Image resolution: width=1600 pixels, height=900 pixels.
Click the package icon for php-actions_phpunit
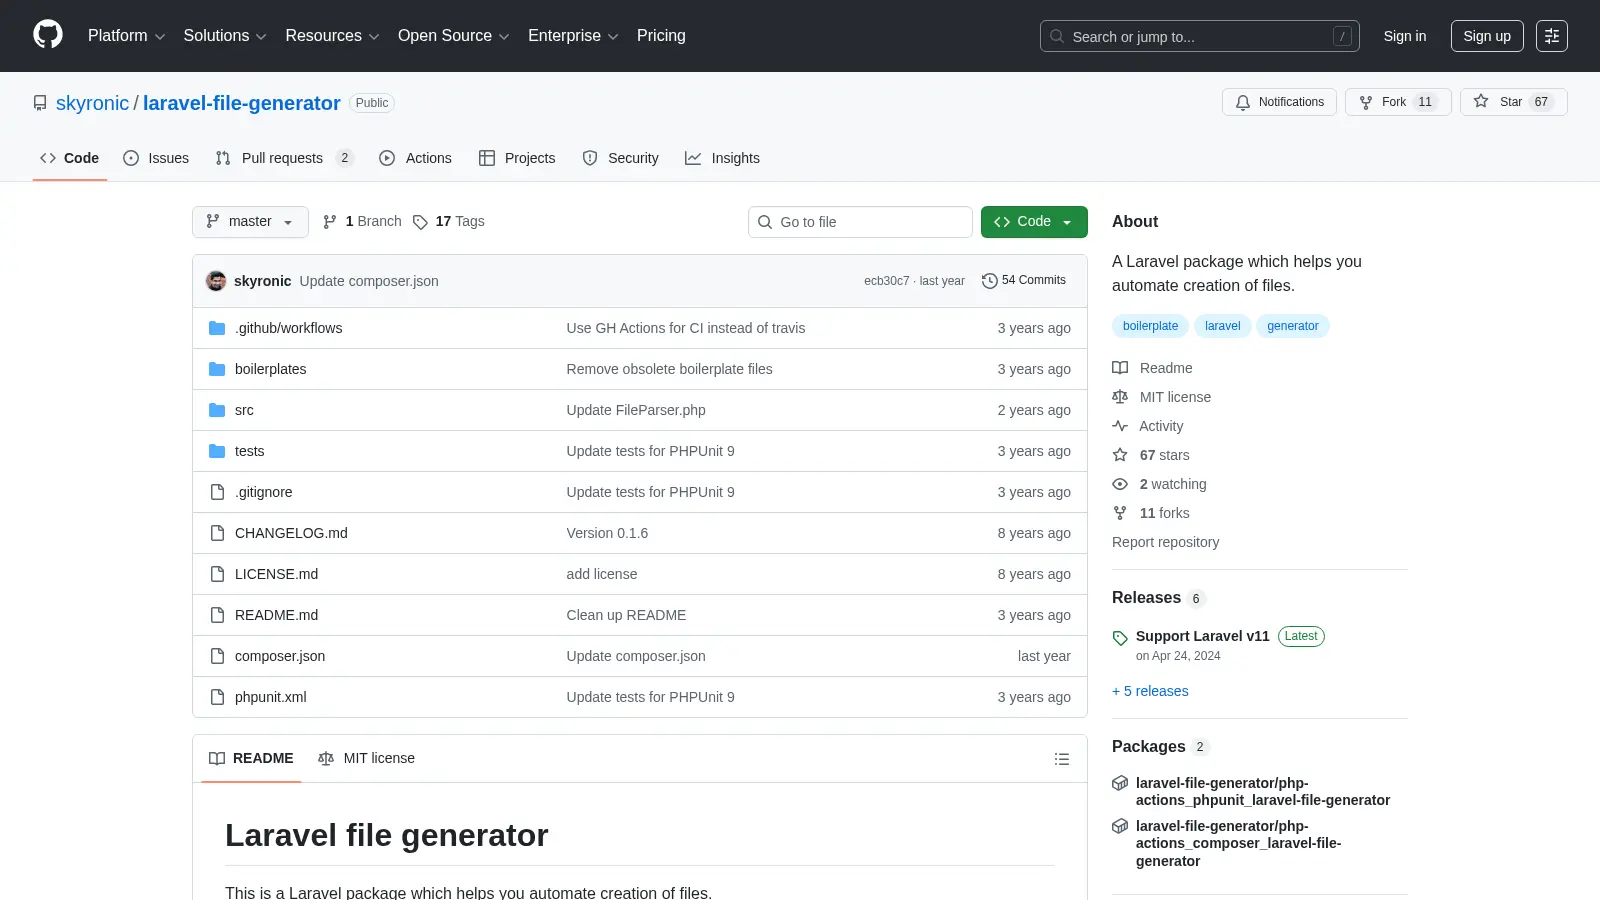point(1120,783)
